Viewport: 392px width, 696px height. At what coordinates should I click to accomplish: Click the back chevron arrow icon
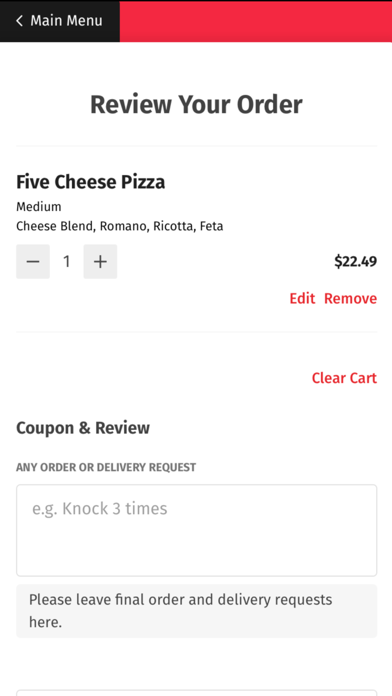pos(19,21)
